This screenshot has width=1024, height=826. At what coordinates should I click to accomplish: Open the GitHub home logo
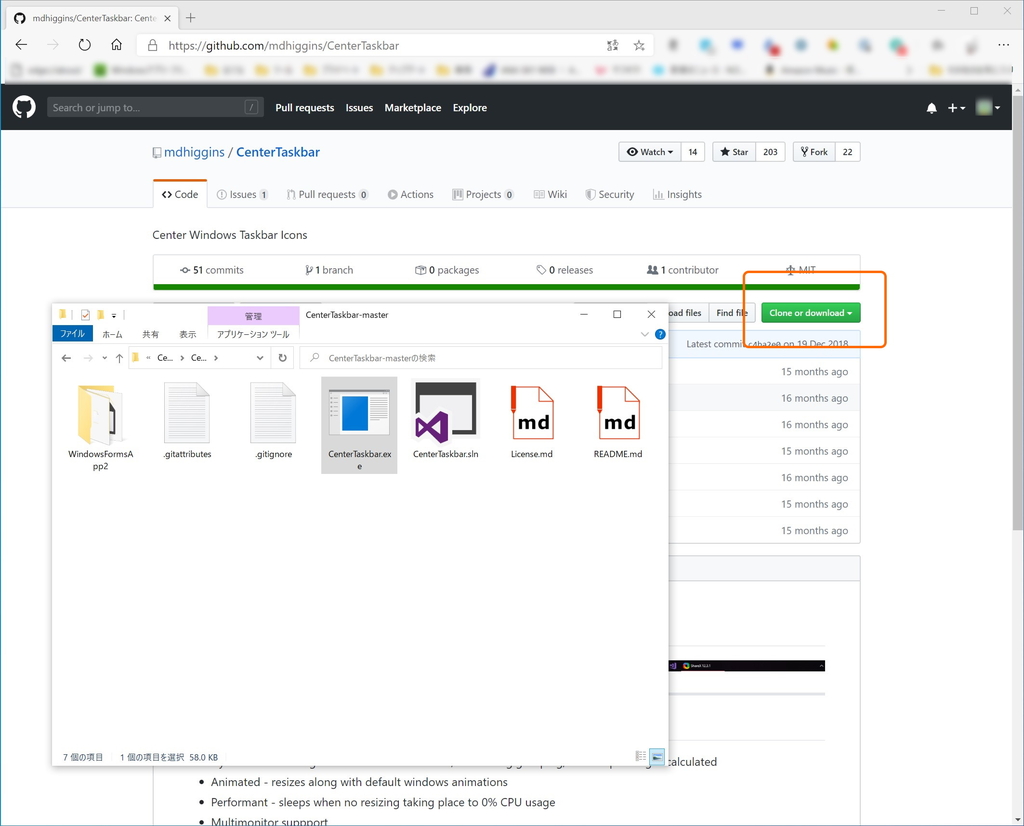pos(24,107)
